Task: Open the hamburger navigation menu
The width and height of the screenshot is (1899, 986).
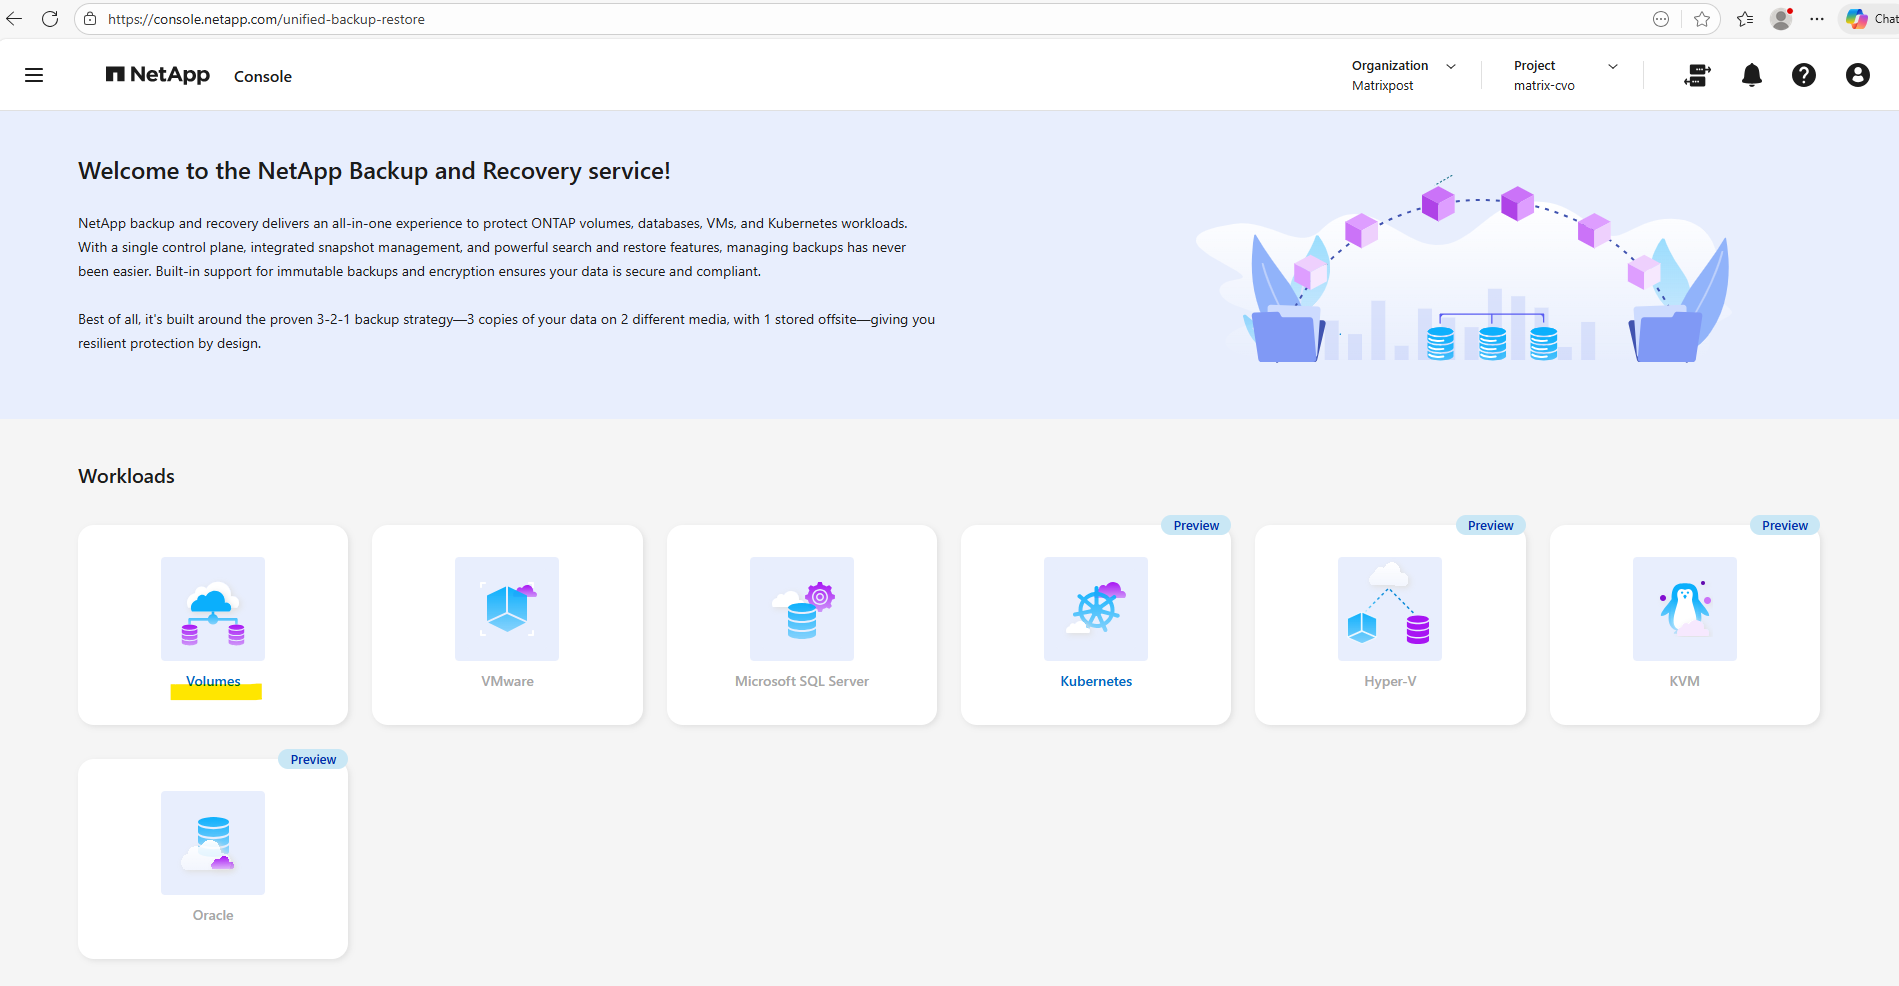Action: point(34,75)
